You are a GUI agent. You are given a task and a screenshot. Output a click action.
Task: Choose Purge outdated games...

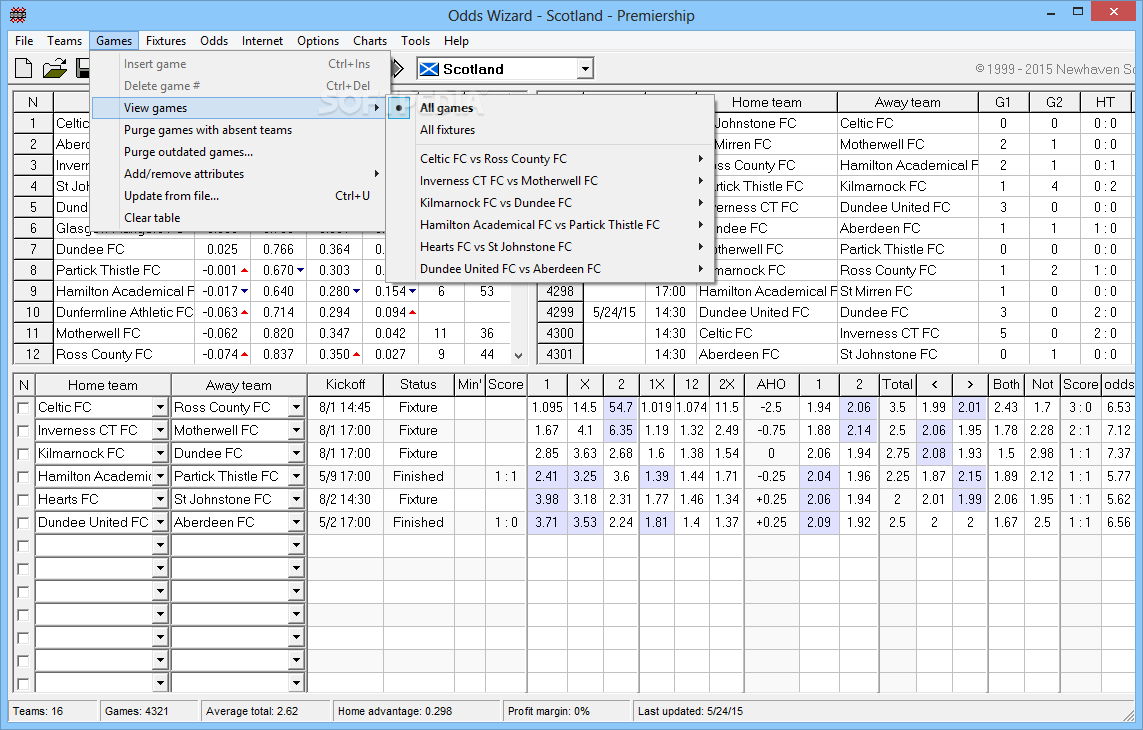(238, 152)
